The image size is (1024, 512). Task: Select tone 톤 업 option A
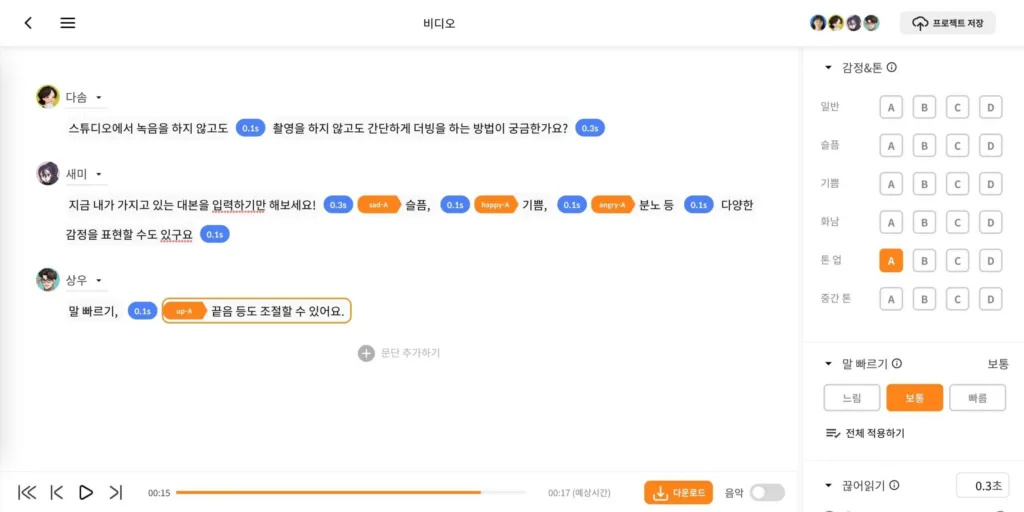[x=891, y=261]
